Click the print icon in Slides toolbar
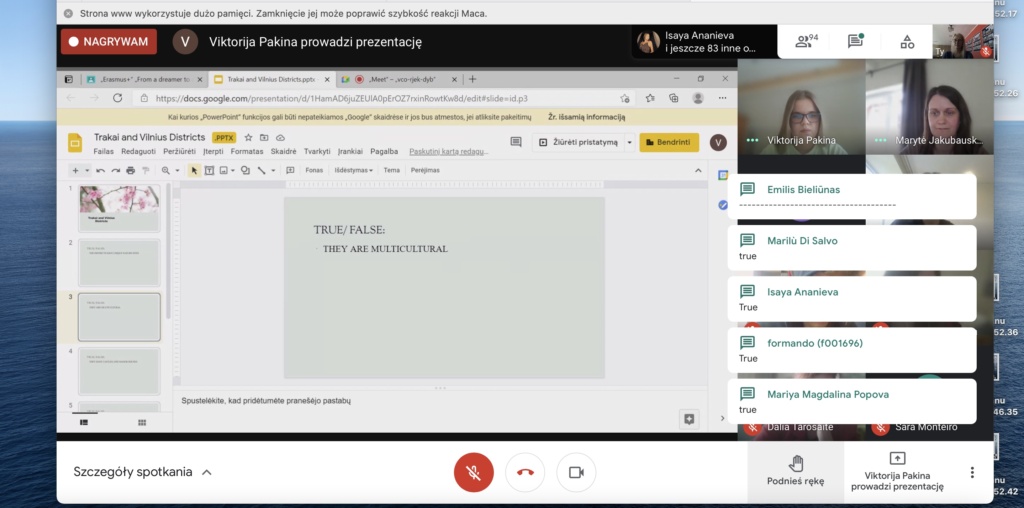1024x508 pixels. (130, 171)
